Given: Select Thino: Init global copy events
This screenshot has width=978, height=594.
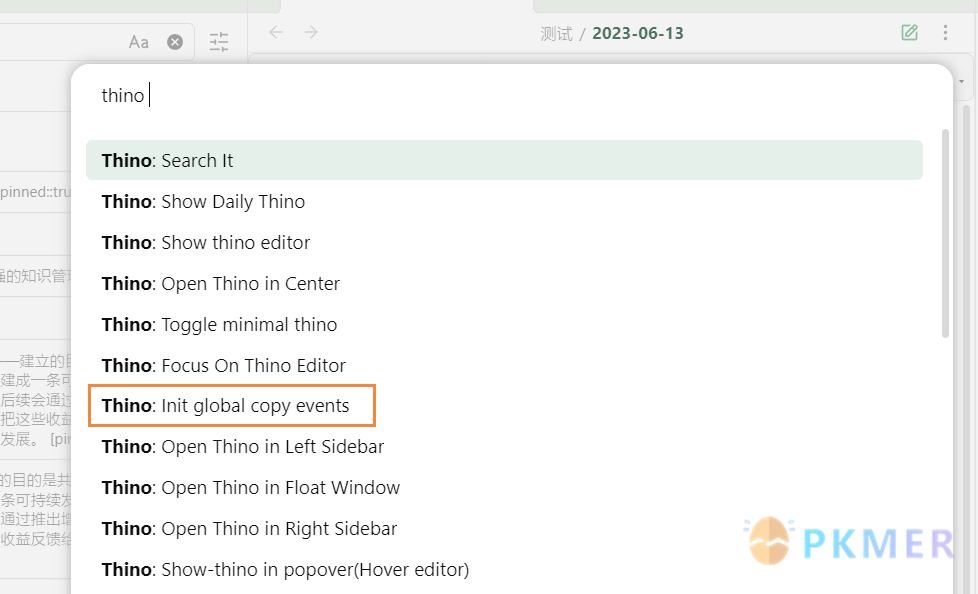Looking at the screenshot, I should pos(504,406).
